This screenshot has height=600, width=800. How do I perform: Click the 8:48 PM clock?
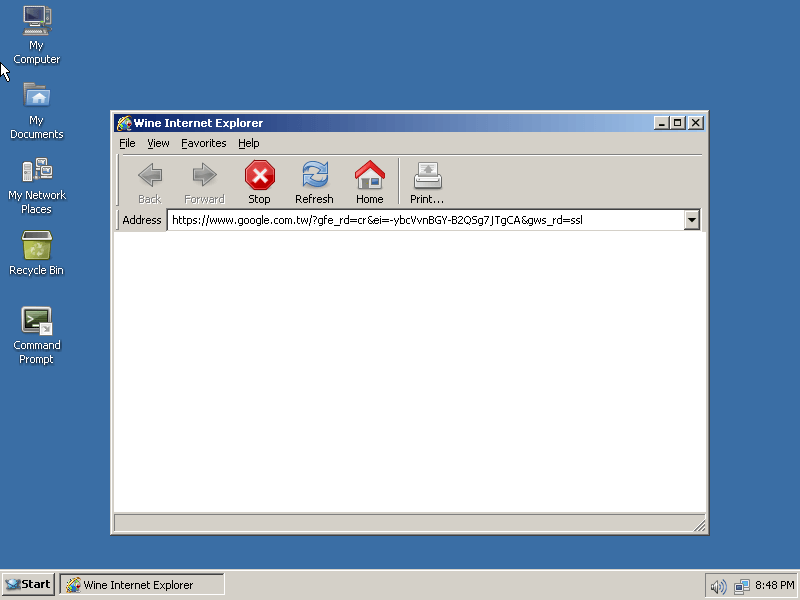pyautogui.click(x=774, y=585)
